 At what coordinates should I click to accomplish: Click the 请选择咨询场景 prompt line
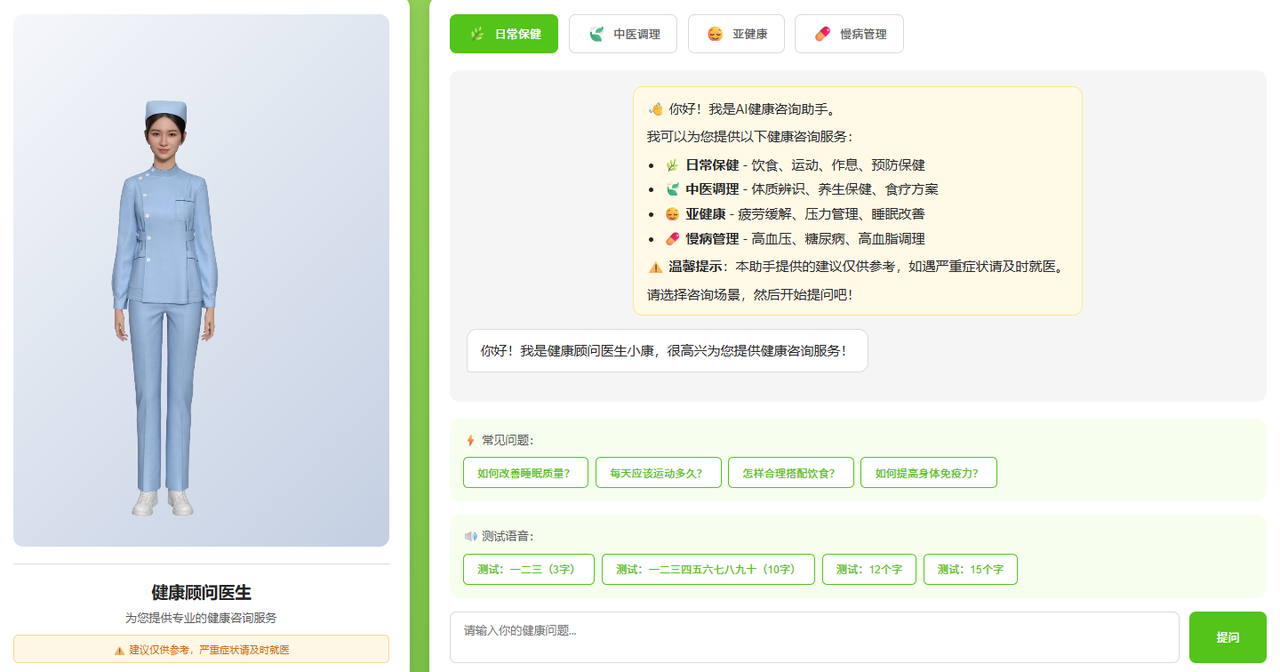point(750,295)
